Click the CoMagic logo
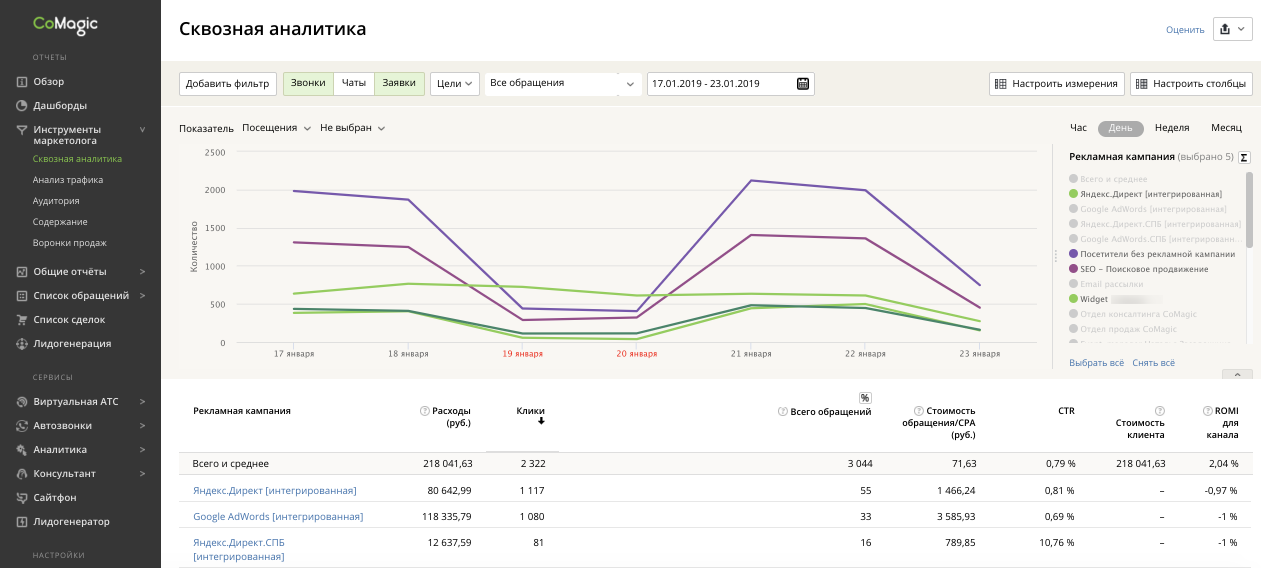The height and width of the screenshot is (568, 1261). [x=65, y=25]
